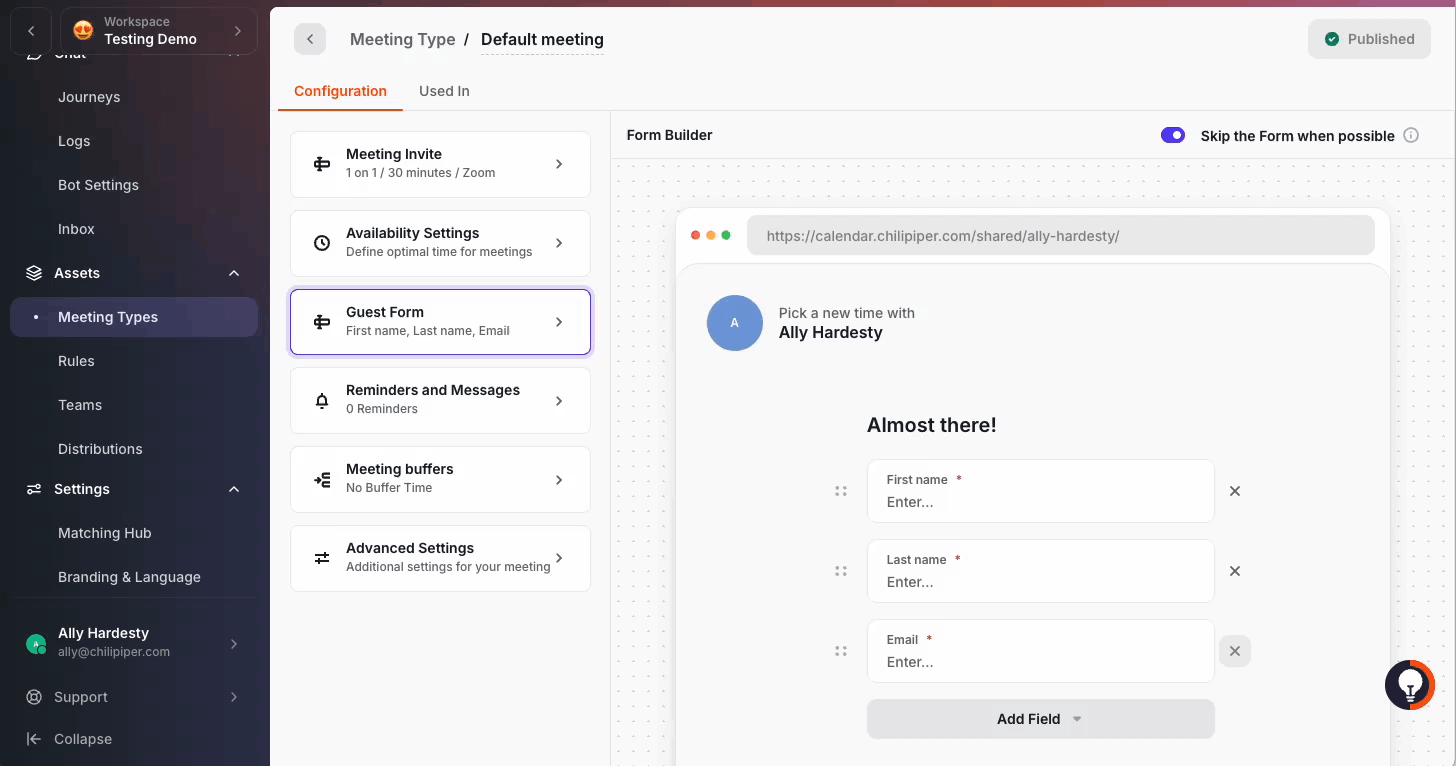Expand the Support menu chevron
This screenshot has width=1456, height=766.
[234, 697]
